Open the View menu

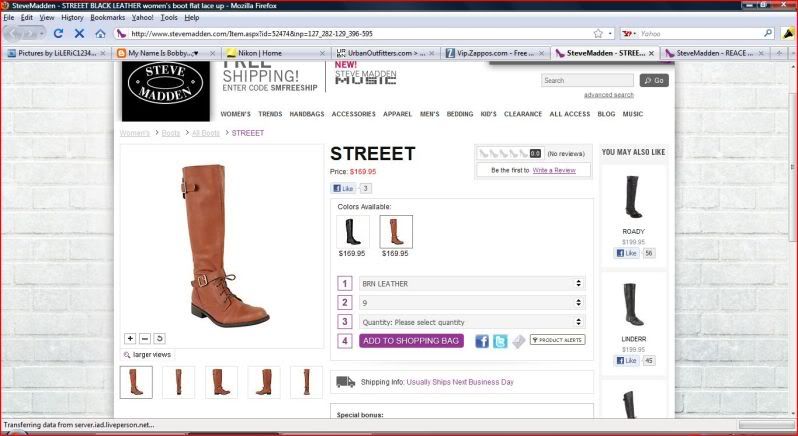tap(47, 17)
